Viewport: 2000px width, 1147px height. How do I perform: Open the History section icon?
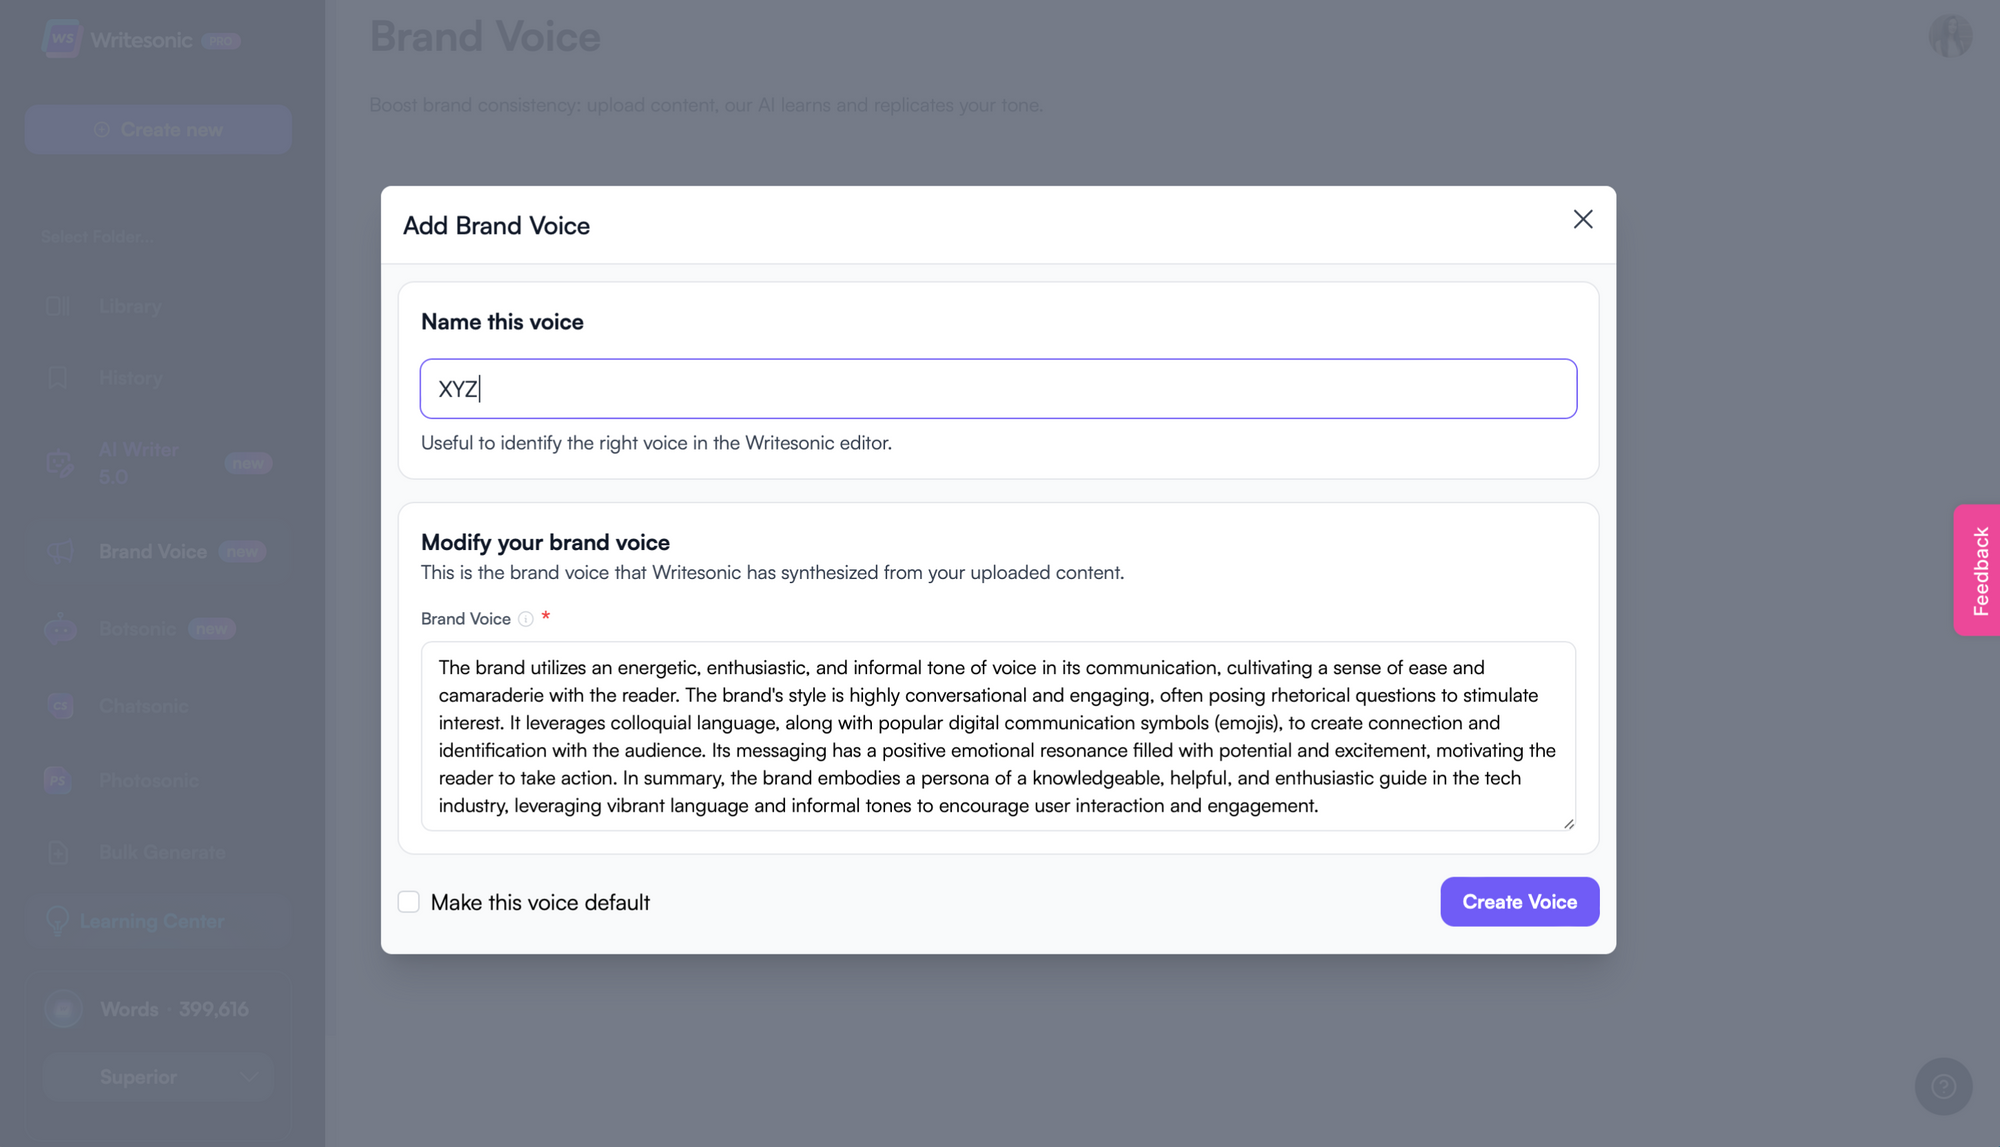[x=58, y=378]
